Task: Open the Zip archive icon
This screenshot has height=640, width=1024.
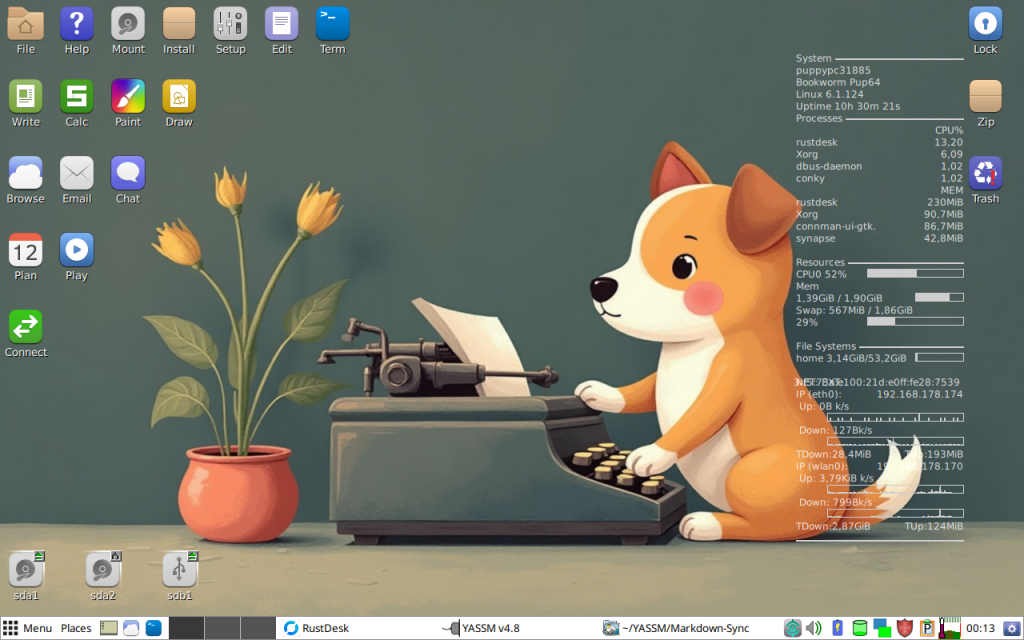Action: 985,97
